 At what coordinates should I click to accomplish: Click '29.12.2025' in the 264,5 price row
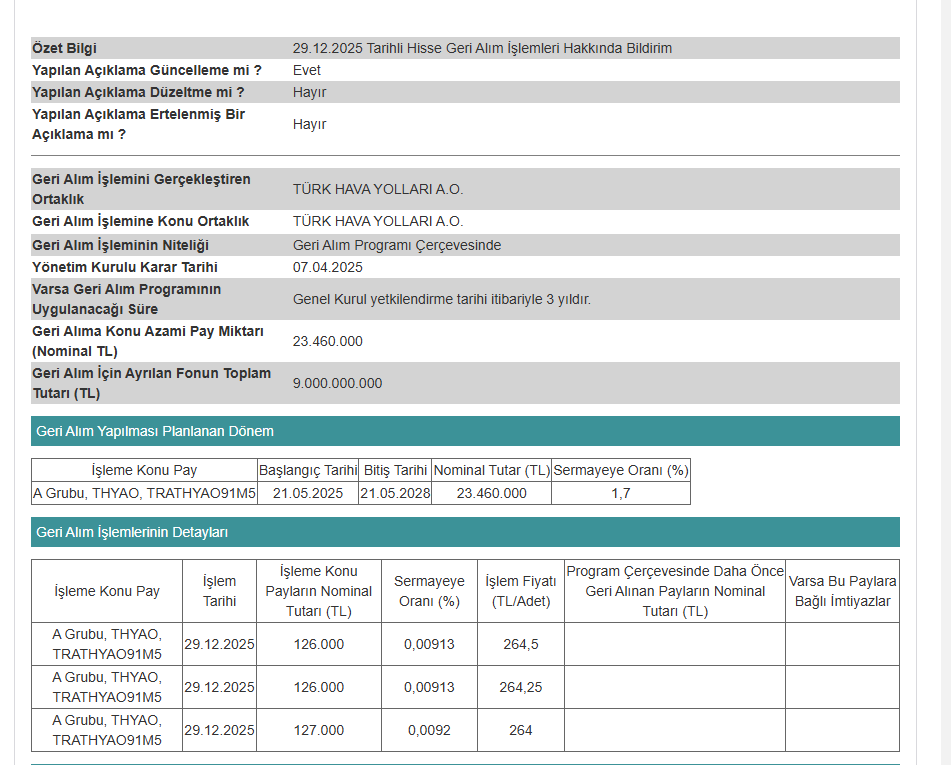220,644
